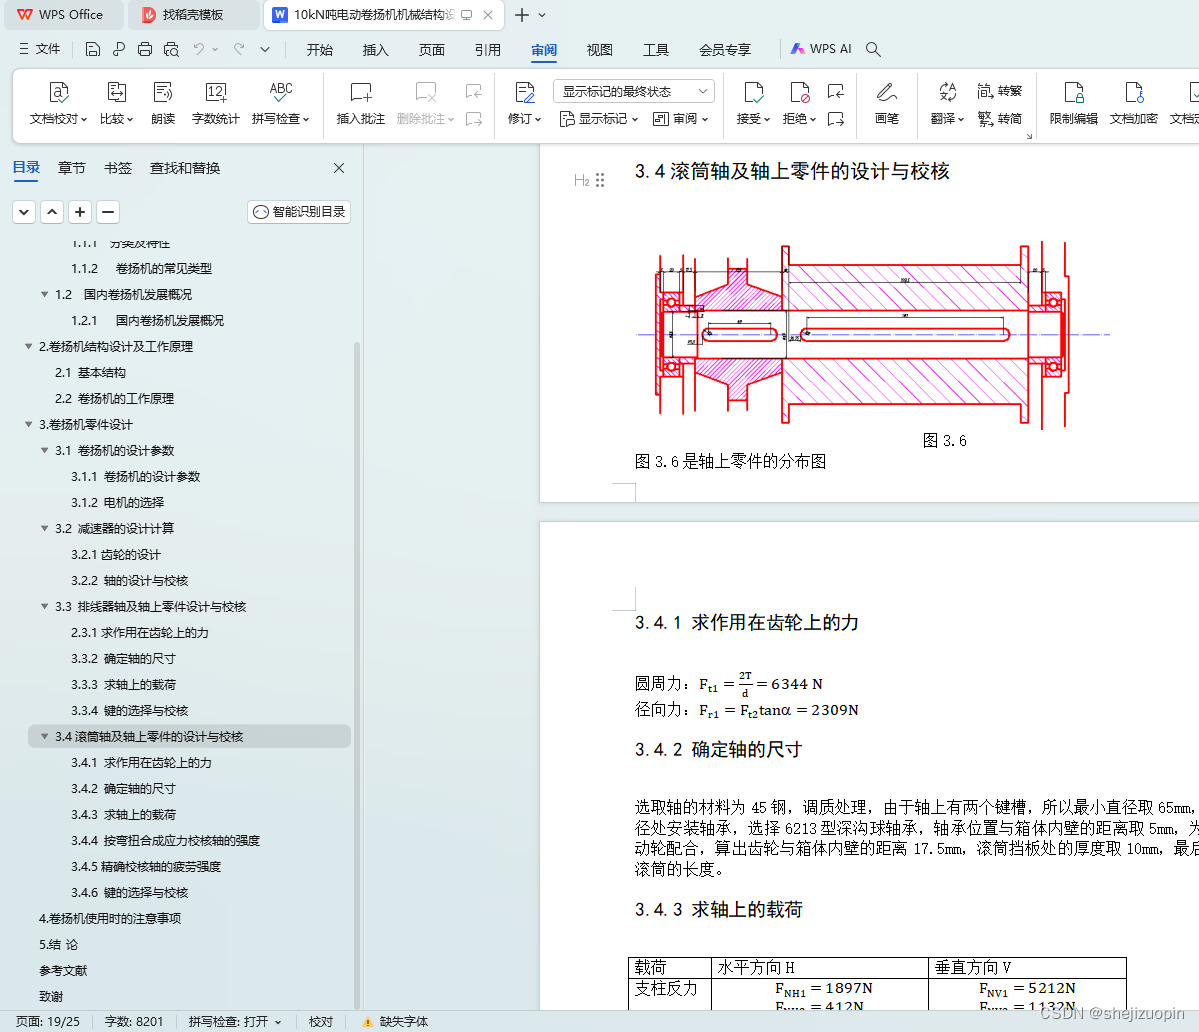
Task: Click the redo arrow icon
Action: [239, 49]
